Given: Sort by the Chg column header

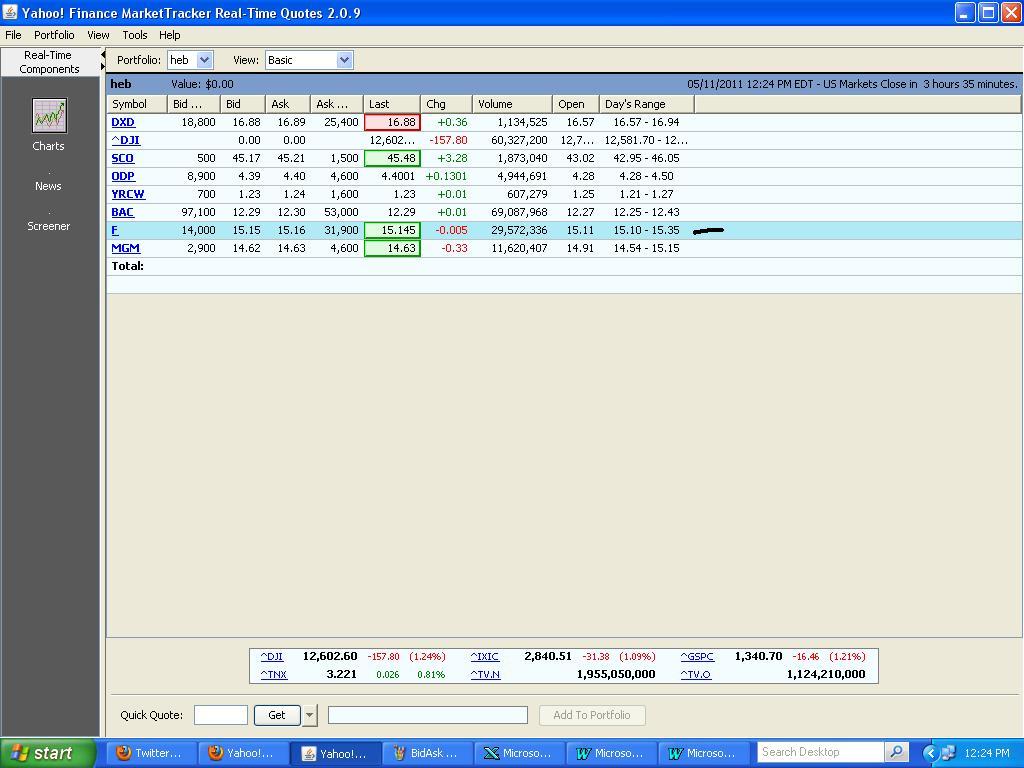Looking at the screenshot, I should click(x=447, y=104).
